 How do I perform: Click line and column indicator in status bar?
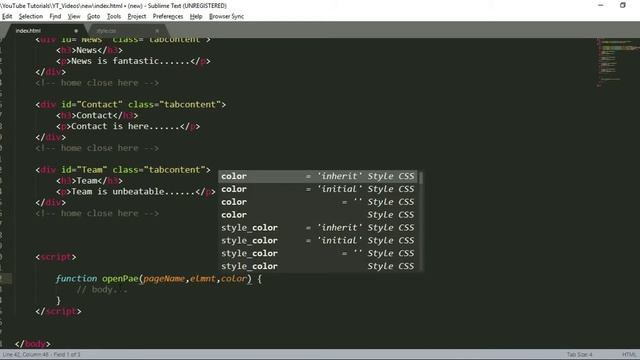(x=41, y=354)
